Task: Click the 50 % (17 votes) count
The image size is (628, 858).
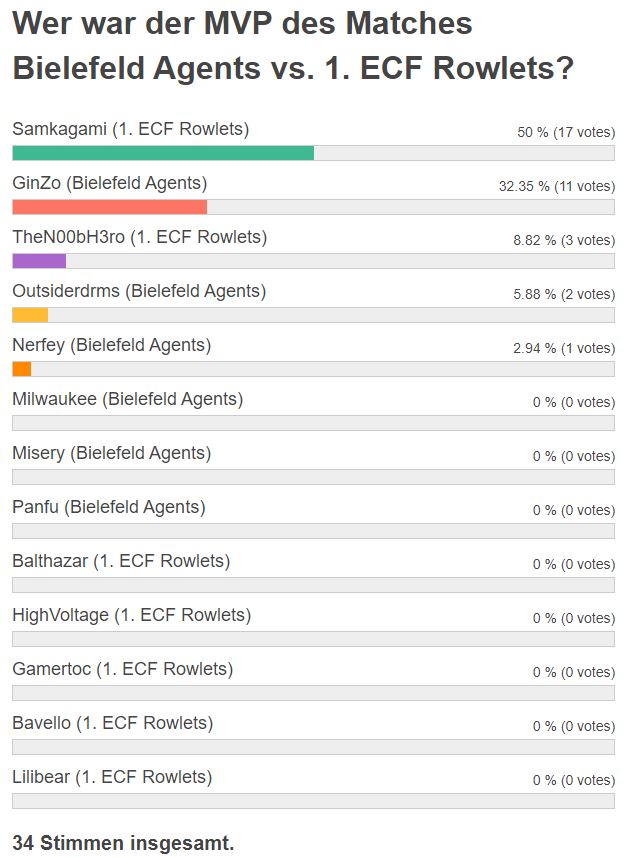Action: click(566, 132)
